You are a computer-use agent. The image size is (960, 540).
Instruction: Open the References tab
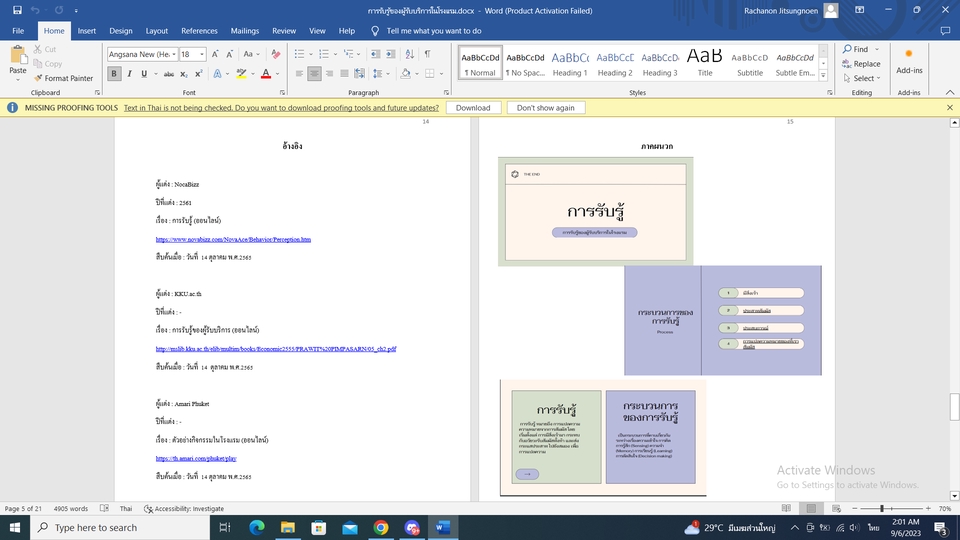199,31
